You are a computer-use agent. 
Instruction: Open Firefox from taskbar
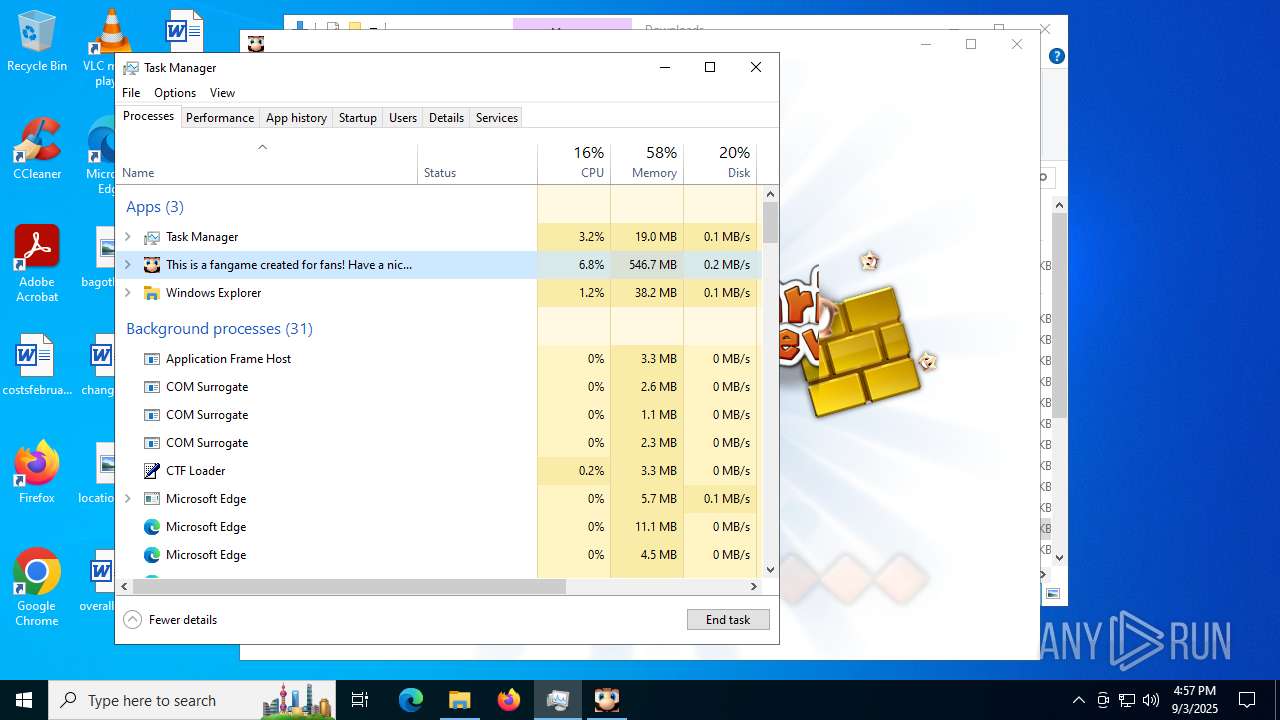pos(508,700)
